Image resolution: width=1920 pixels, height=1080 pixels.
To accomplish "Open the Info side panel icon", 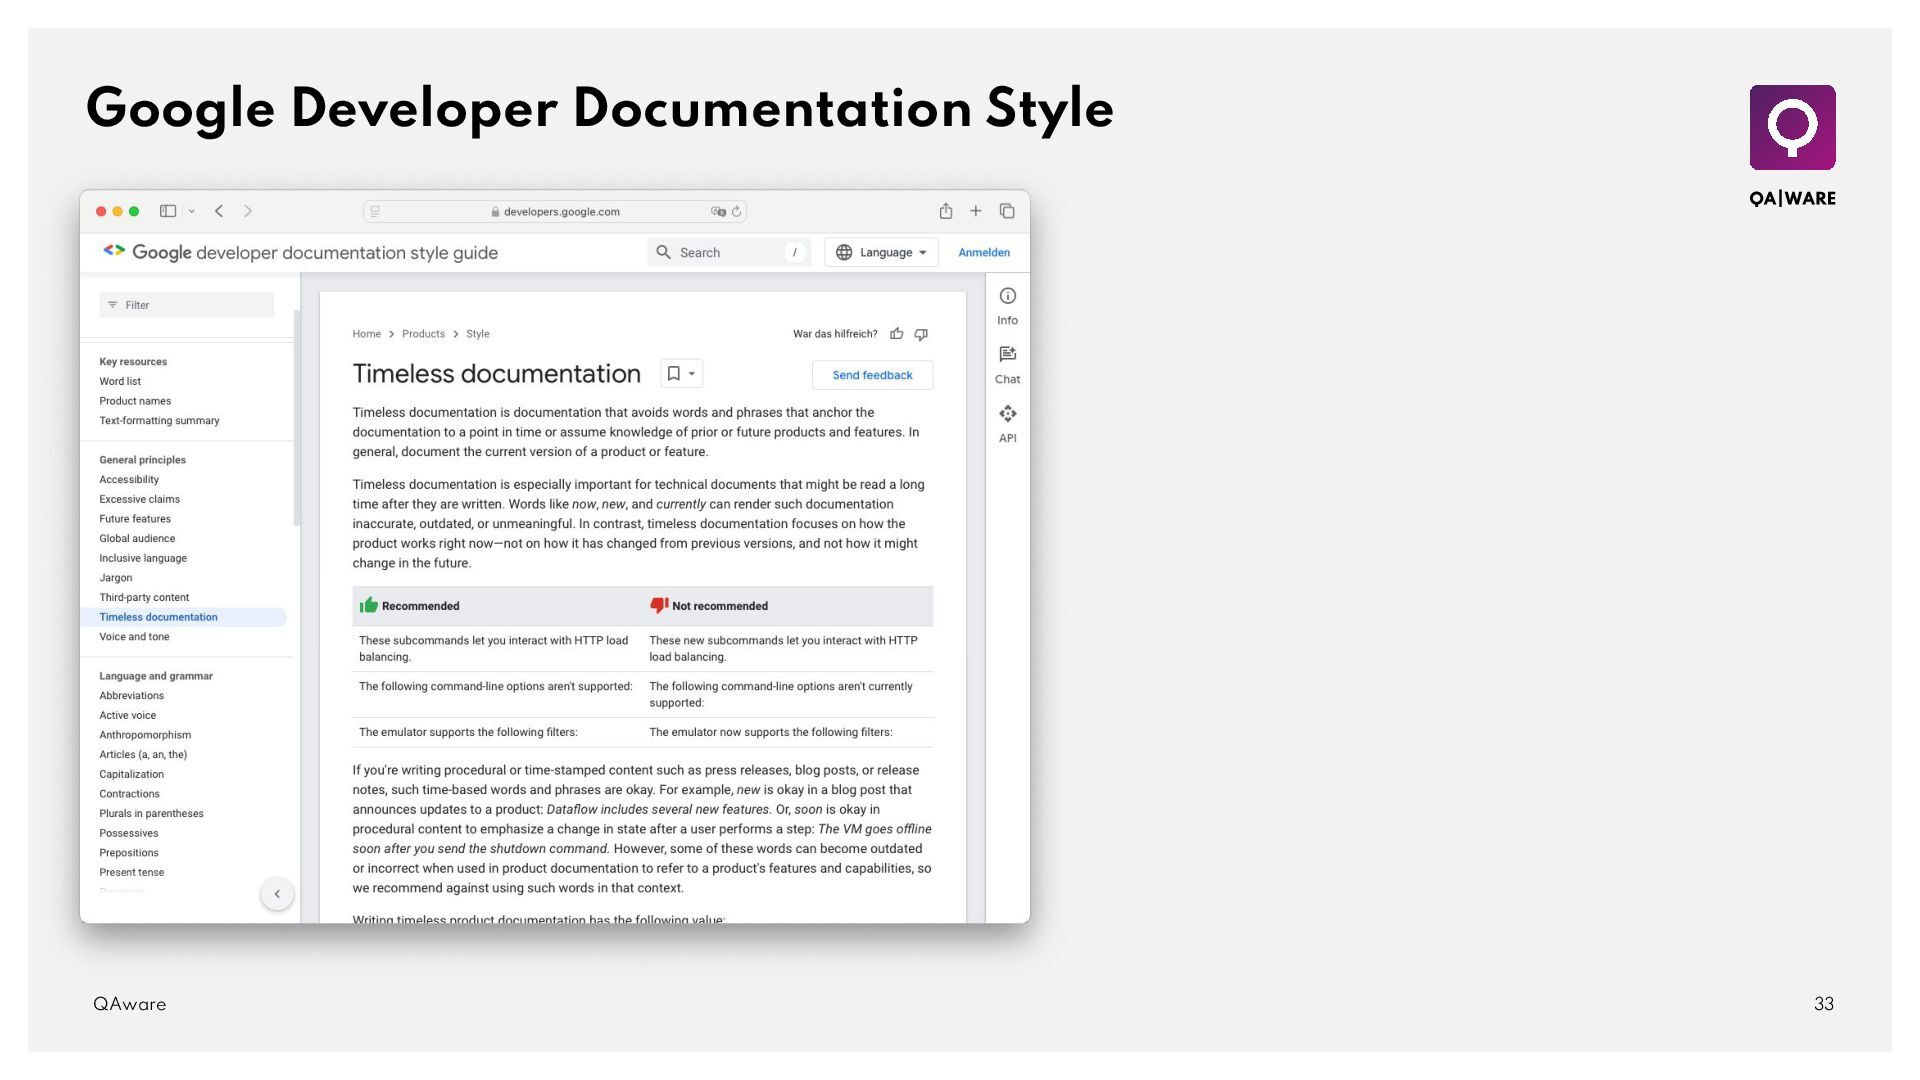I will (x=1007, y=296).
